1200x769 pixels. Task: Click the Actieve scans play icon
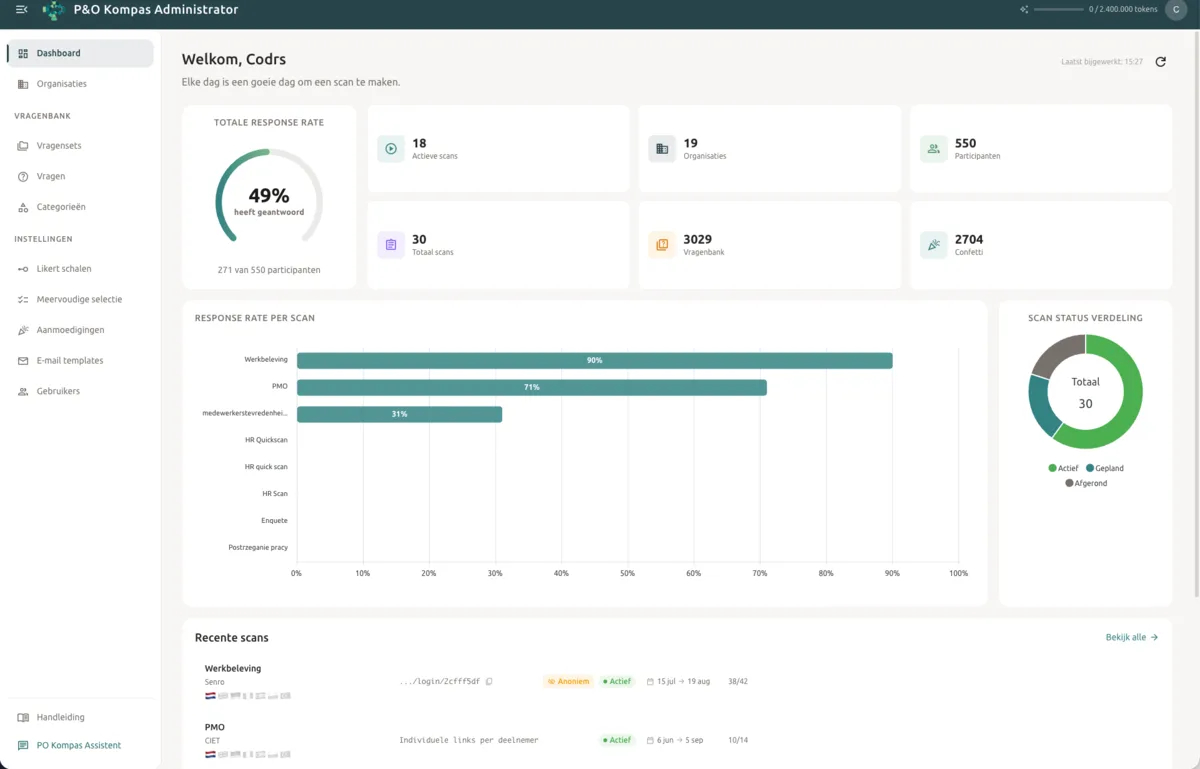click(391, 149)
